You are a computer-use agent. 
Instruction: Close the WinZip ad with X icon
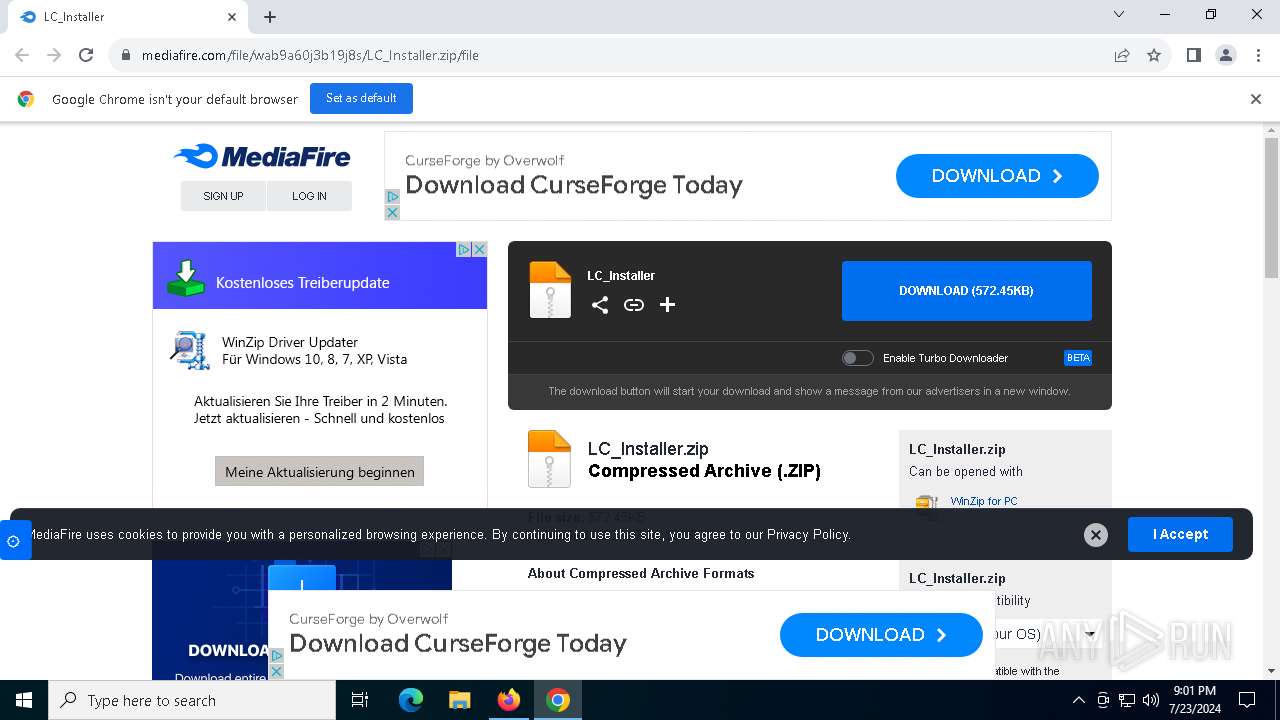(480, 249)
